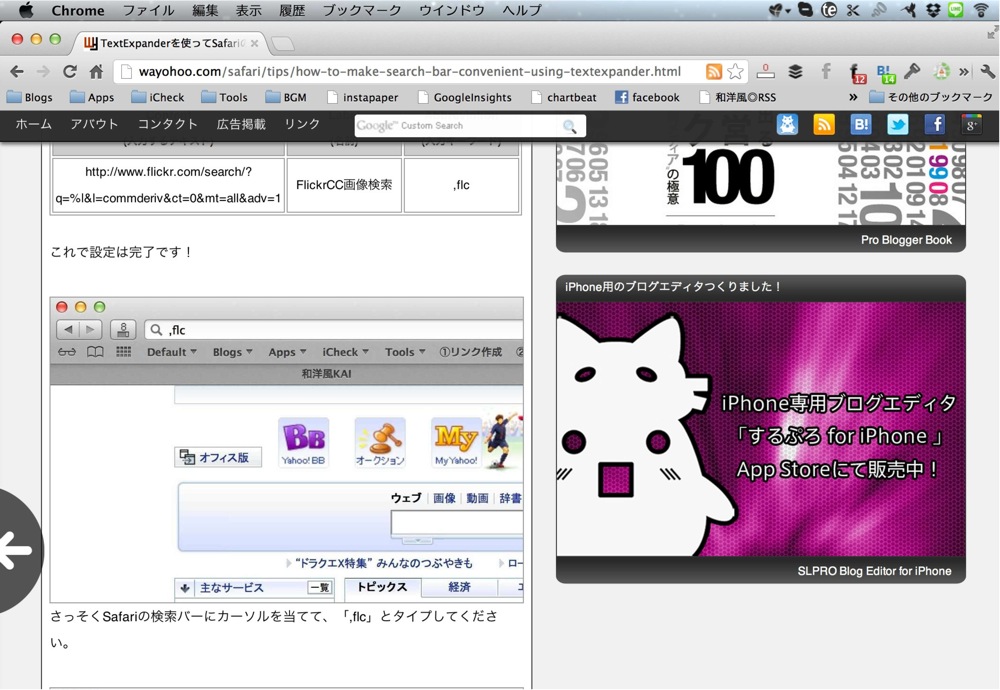The image size is (1000, 690).
Task: Open the ブックマーク menu
Action: pos(362,10)
